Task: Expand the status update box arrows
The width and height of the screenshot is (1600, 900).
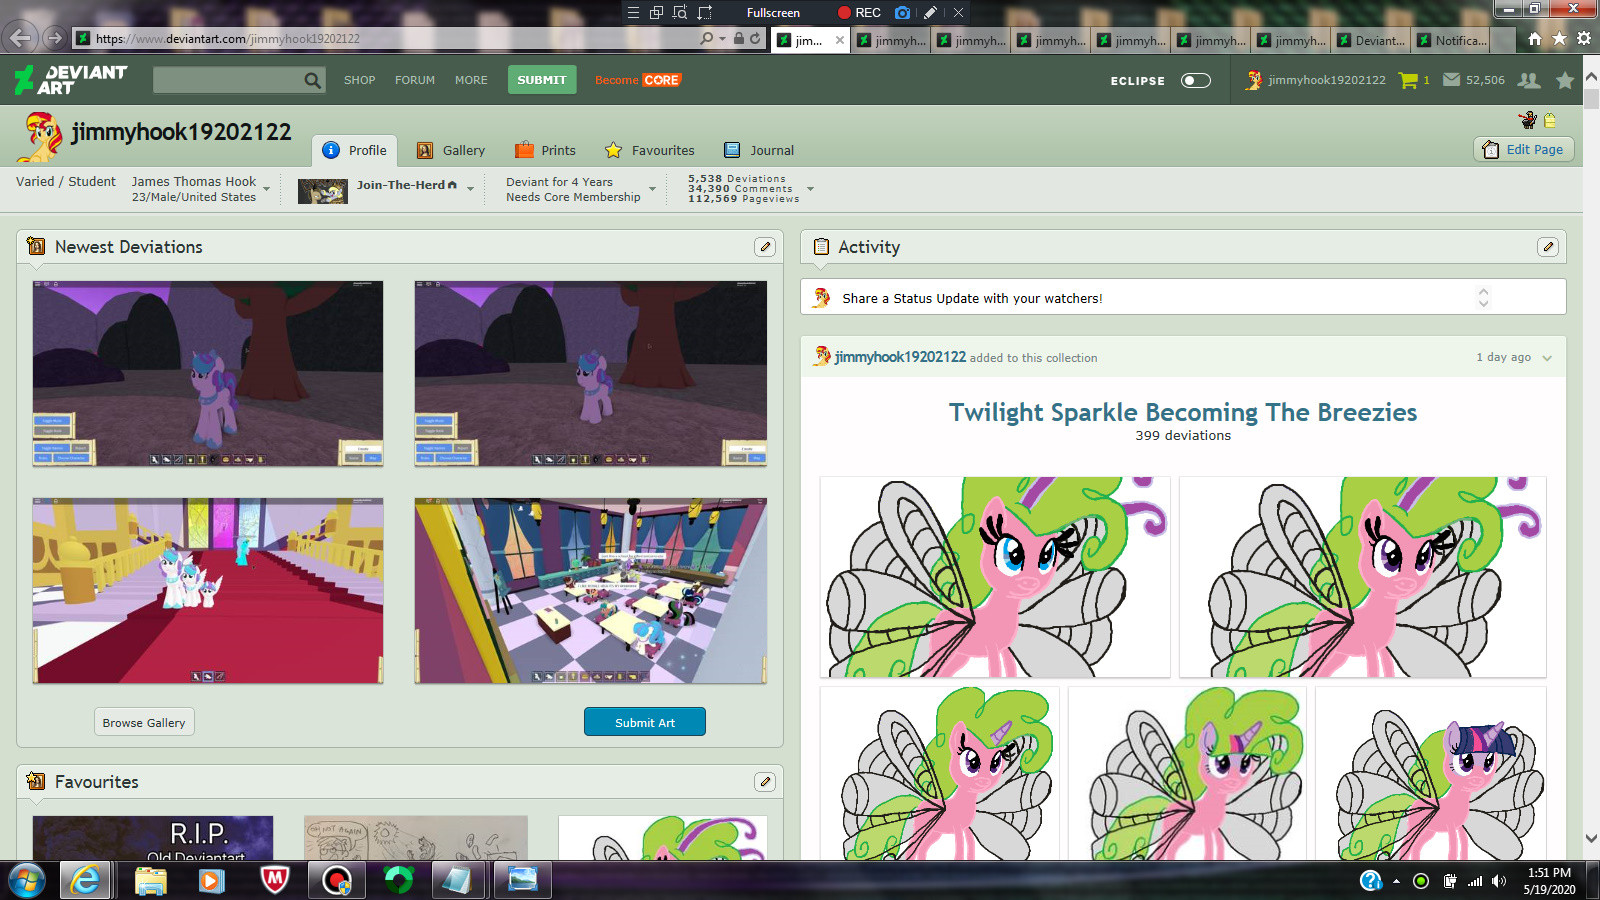Action: [1483, 297]
